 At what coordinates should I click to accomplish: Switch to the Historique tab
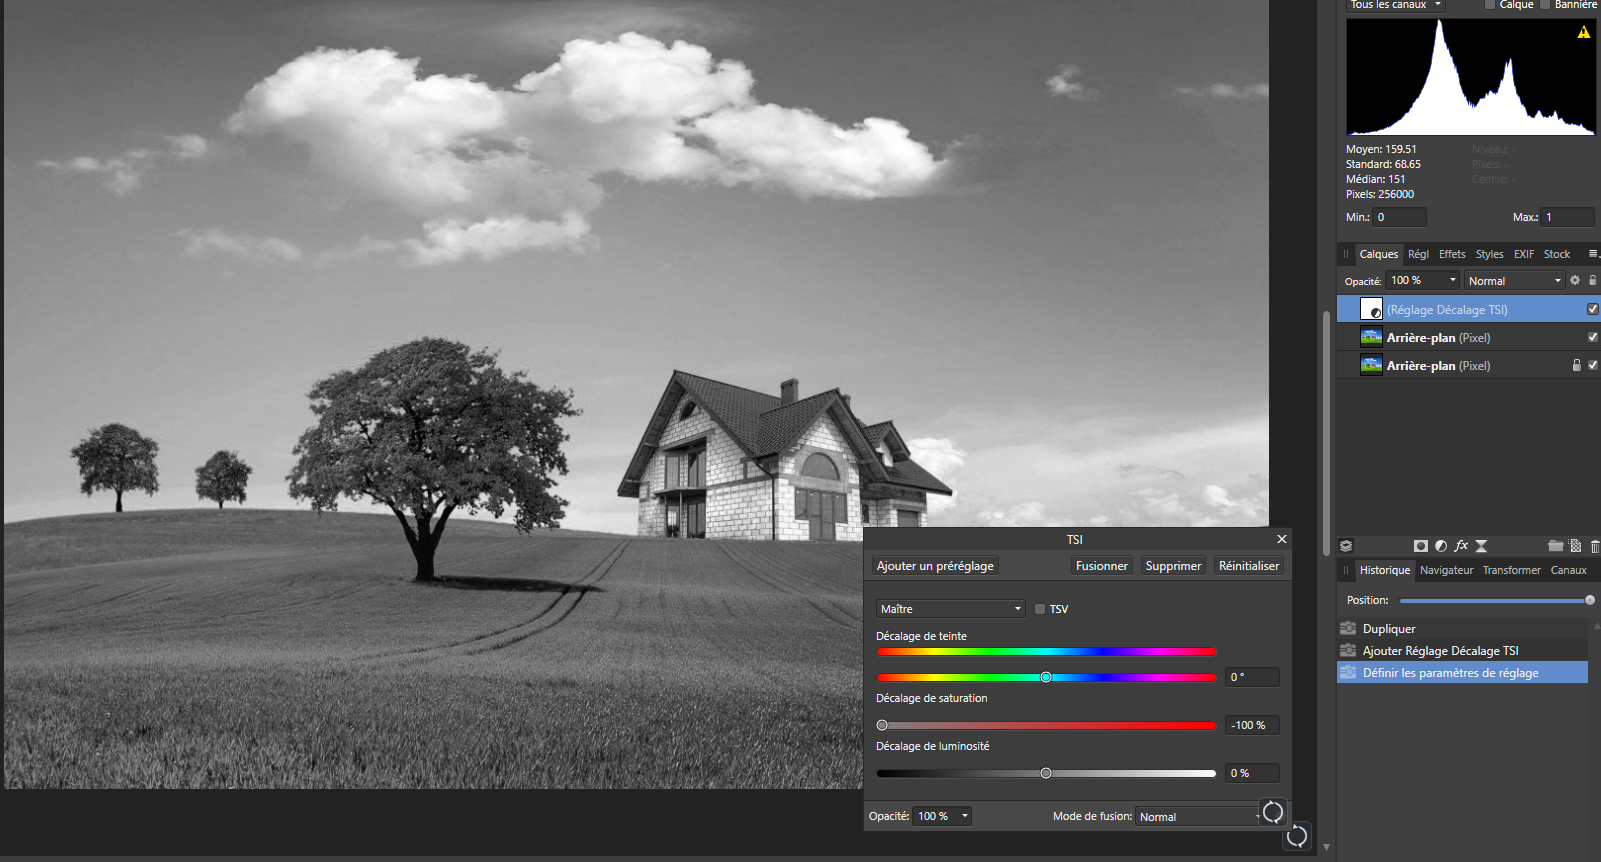coord(1385,570)
